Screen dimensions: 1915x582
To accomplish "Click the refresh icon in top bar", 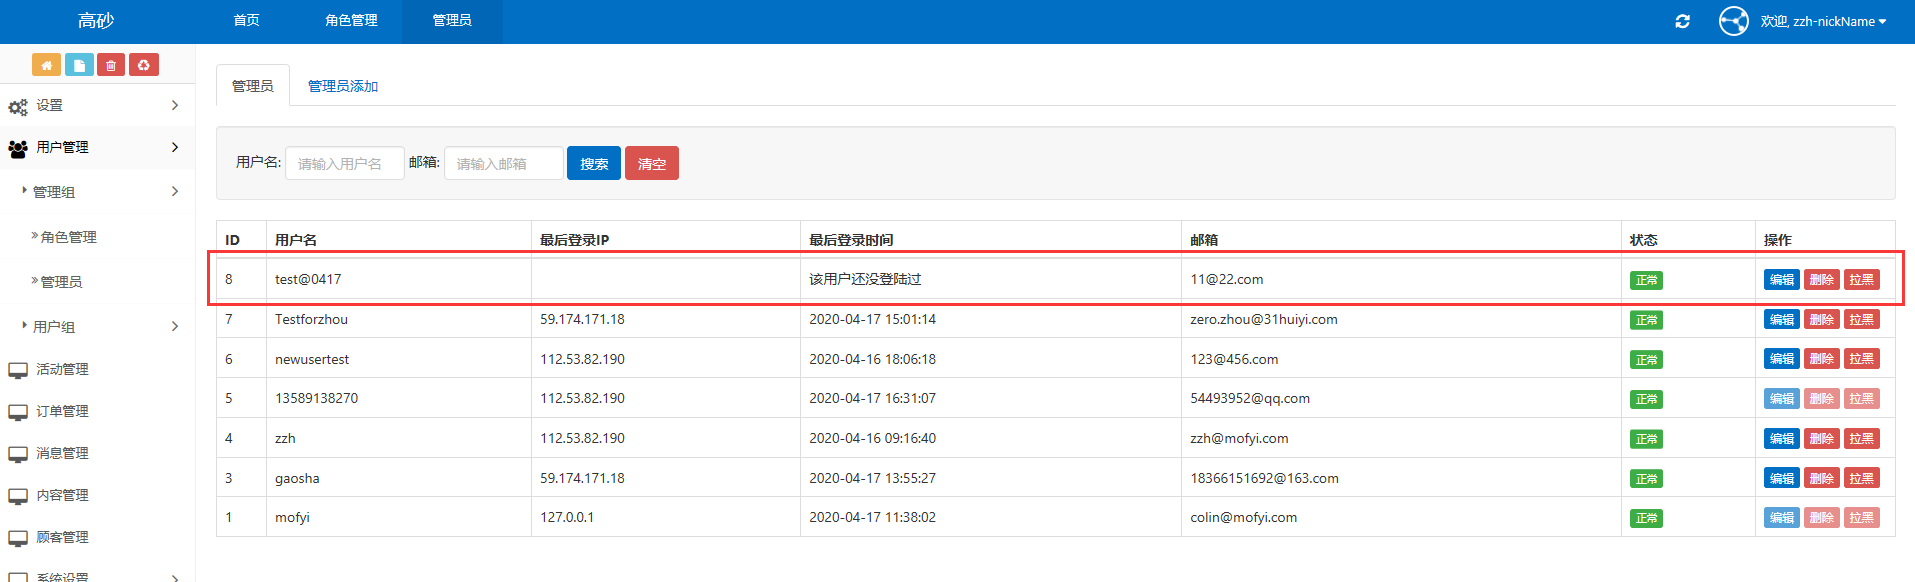I will (x=1682, y=21).
